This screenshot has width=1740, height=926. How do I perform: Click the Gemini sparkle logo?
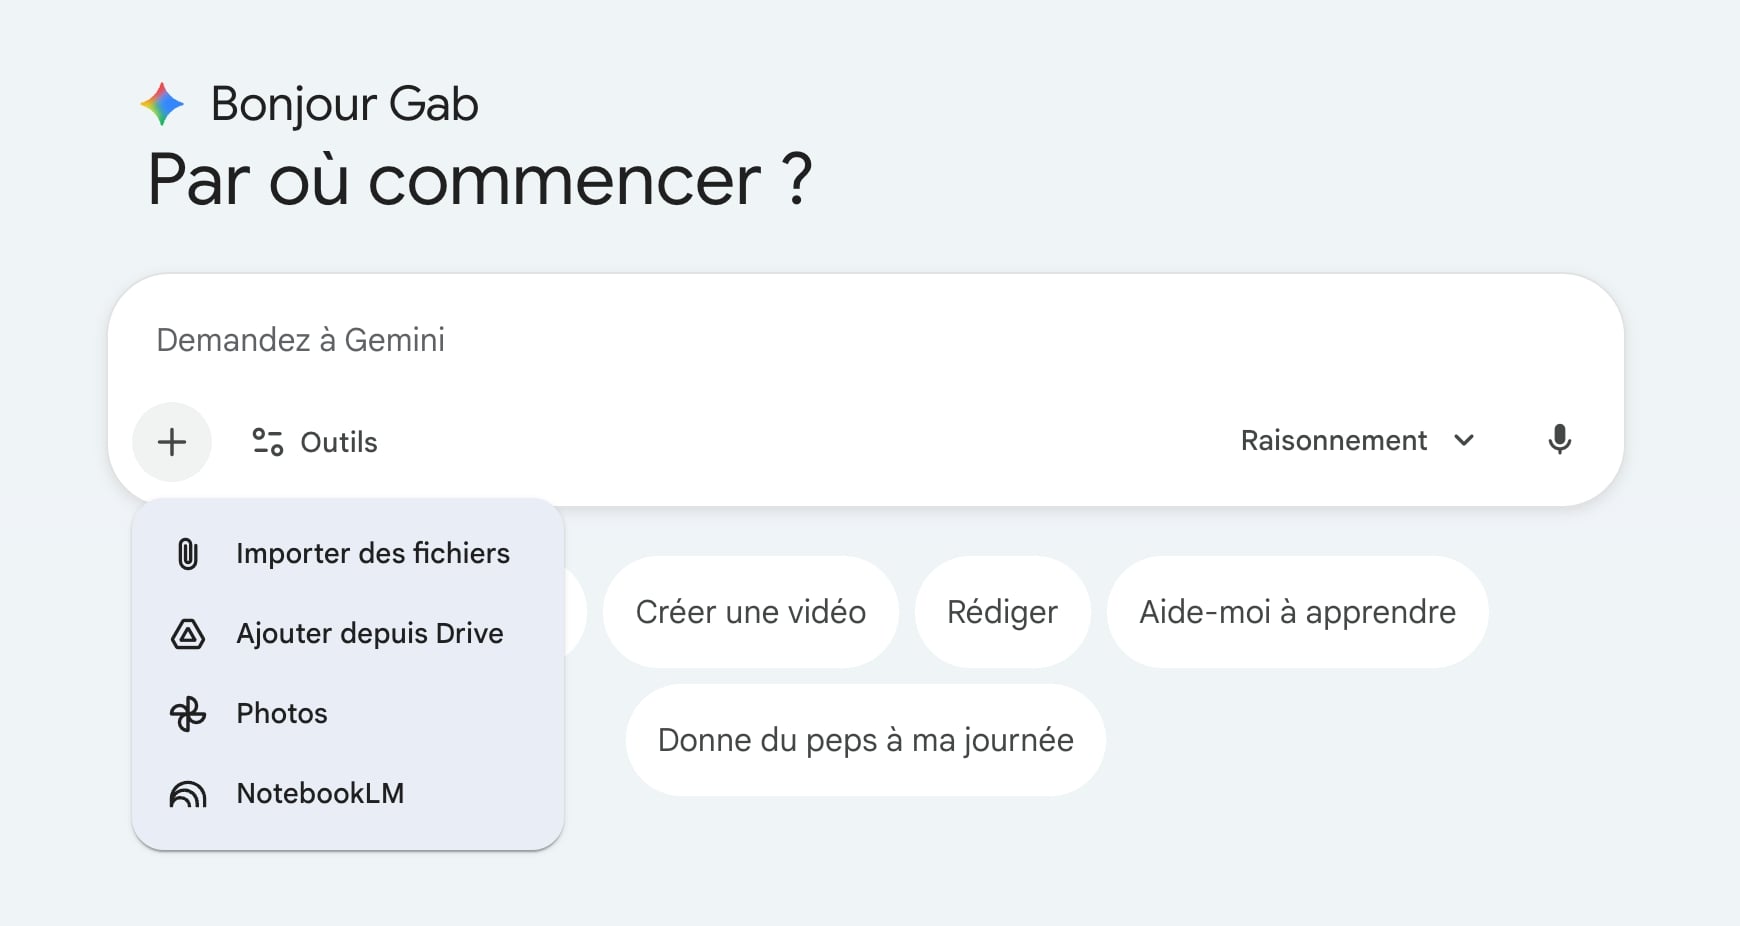coord(162,104)
